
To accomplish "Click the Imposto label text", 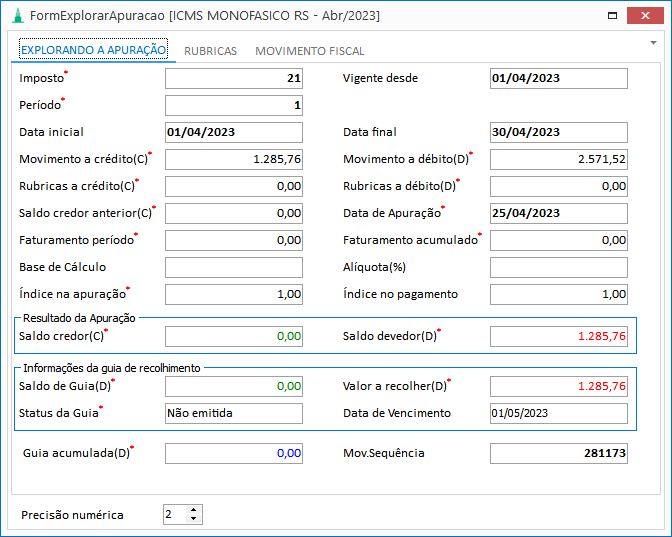I will pyautogui.click(x=41, y=78).
